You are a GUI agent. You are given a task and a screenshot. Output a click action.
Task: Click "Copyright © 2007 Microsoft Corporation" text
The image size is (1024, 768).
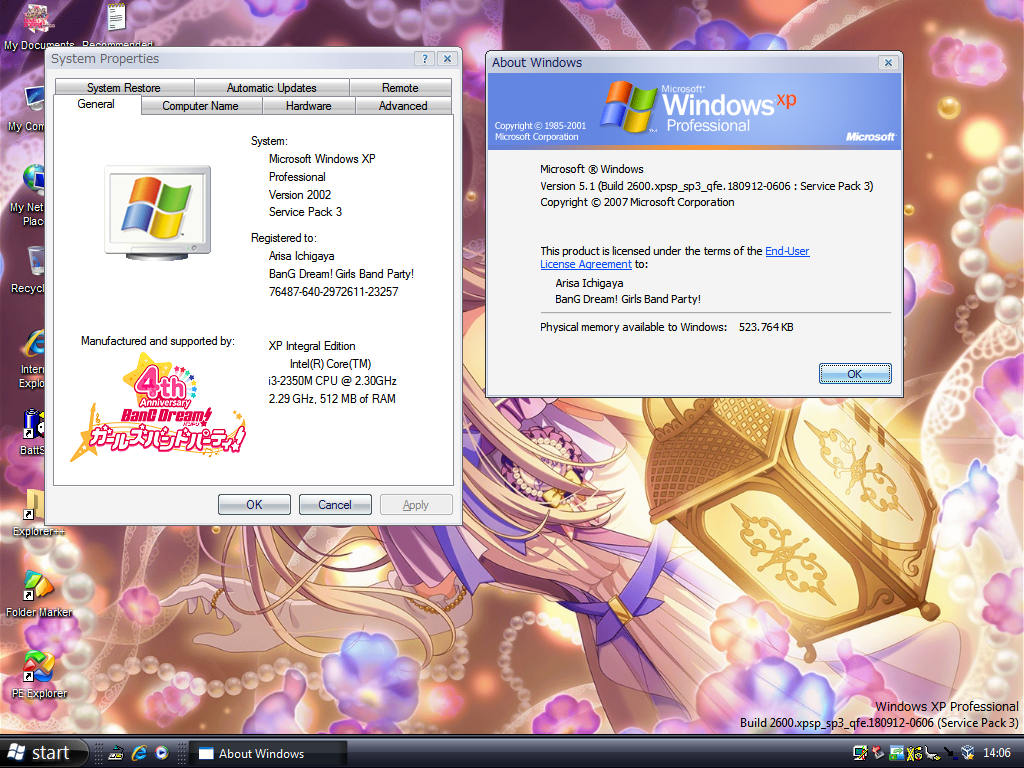[637, 202]
